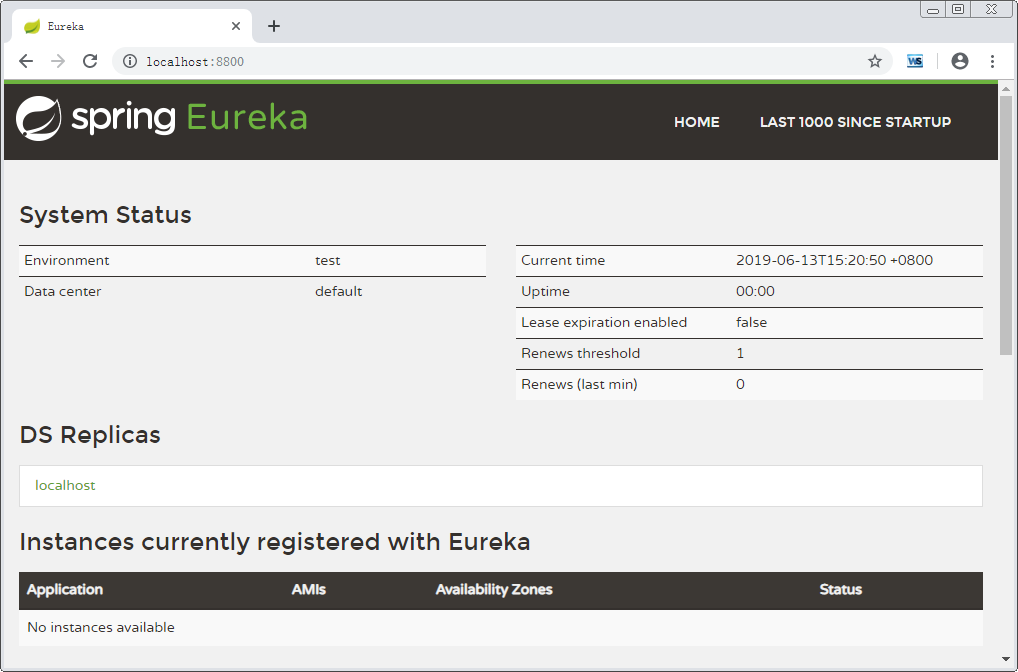The image size is (1018, 672).
Task: Click the 'Lease expiration enabled' label
Action: click(604, 323)
